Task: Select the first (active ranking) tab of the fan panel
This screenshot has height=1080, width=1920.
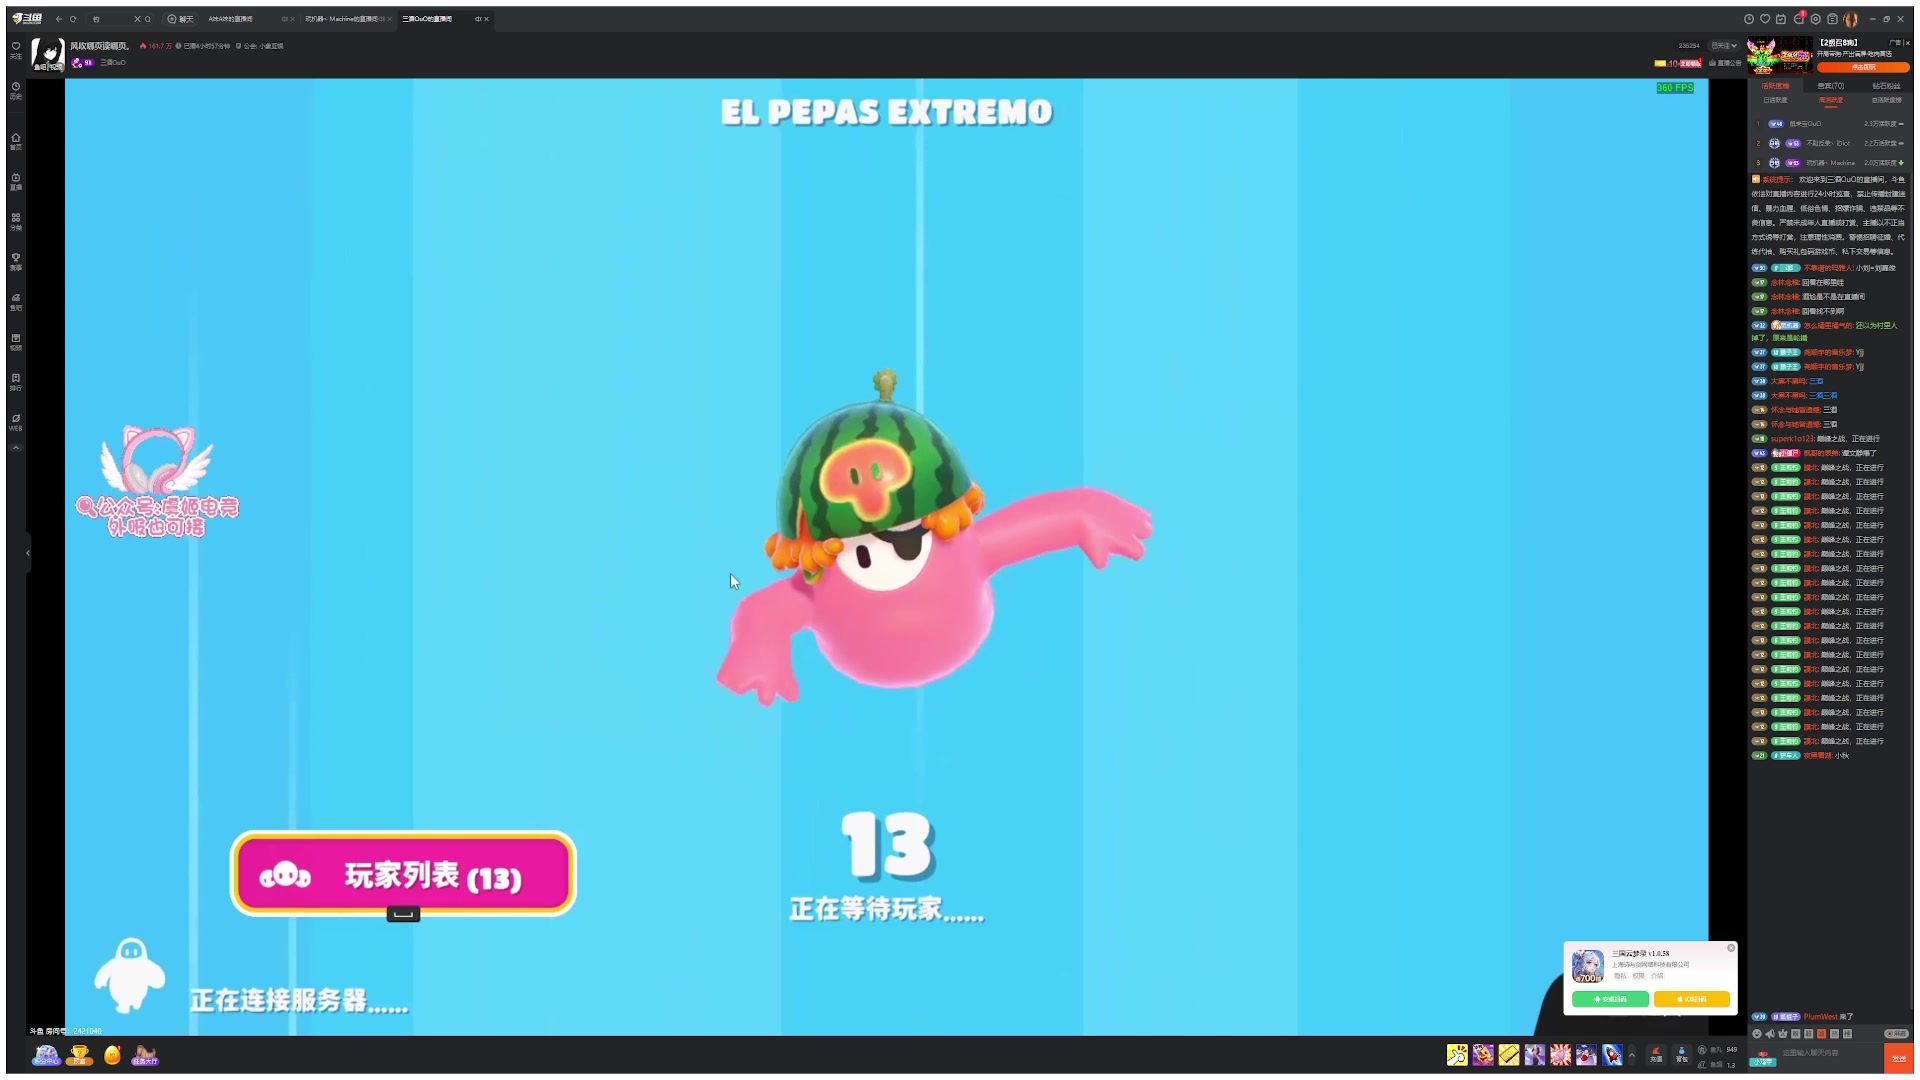Action: [x=1775, y=86]
